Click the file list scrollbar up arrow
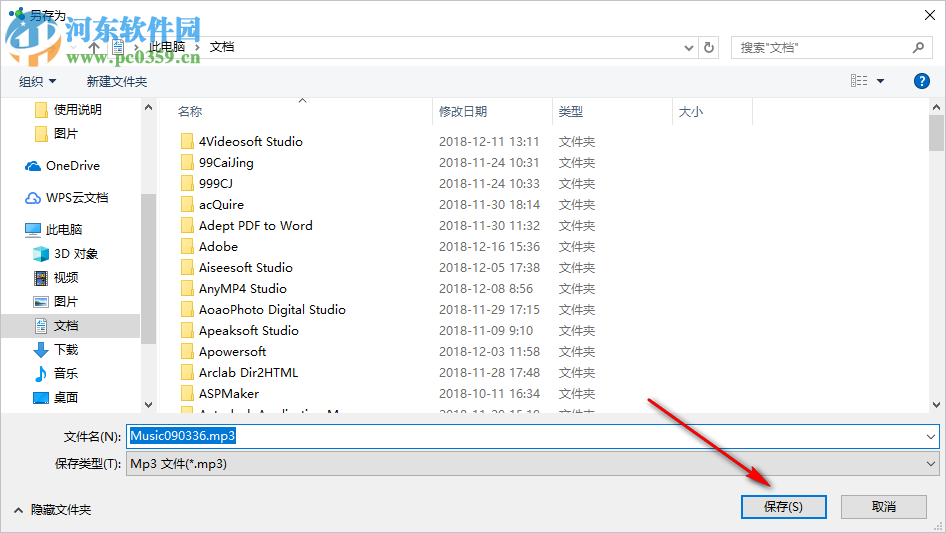The width and height of the screenshot is (946, 533). coord(936,107)
